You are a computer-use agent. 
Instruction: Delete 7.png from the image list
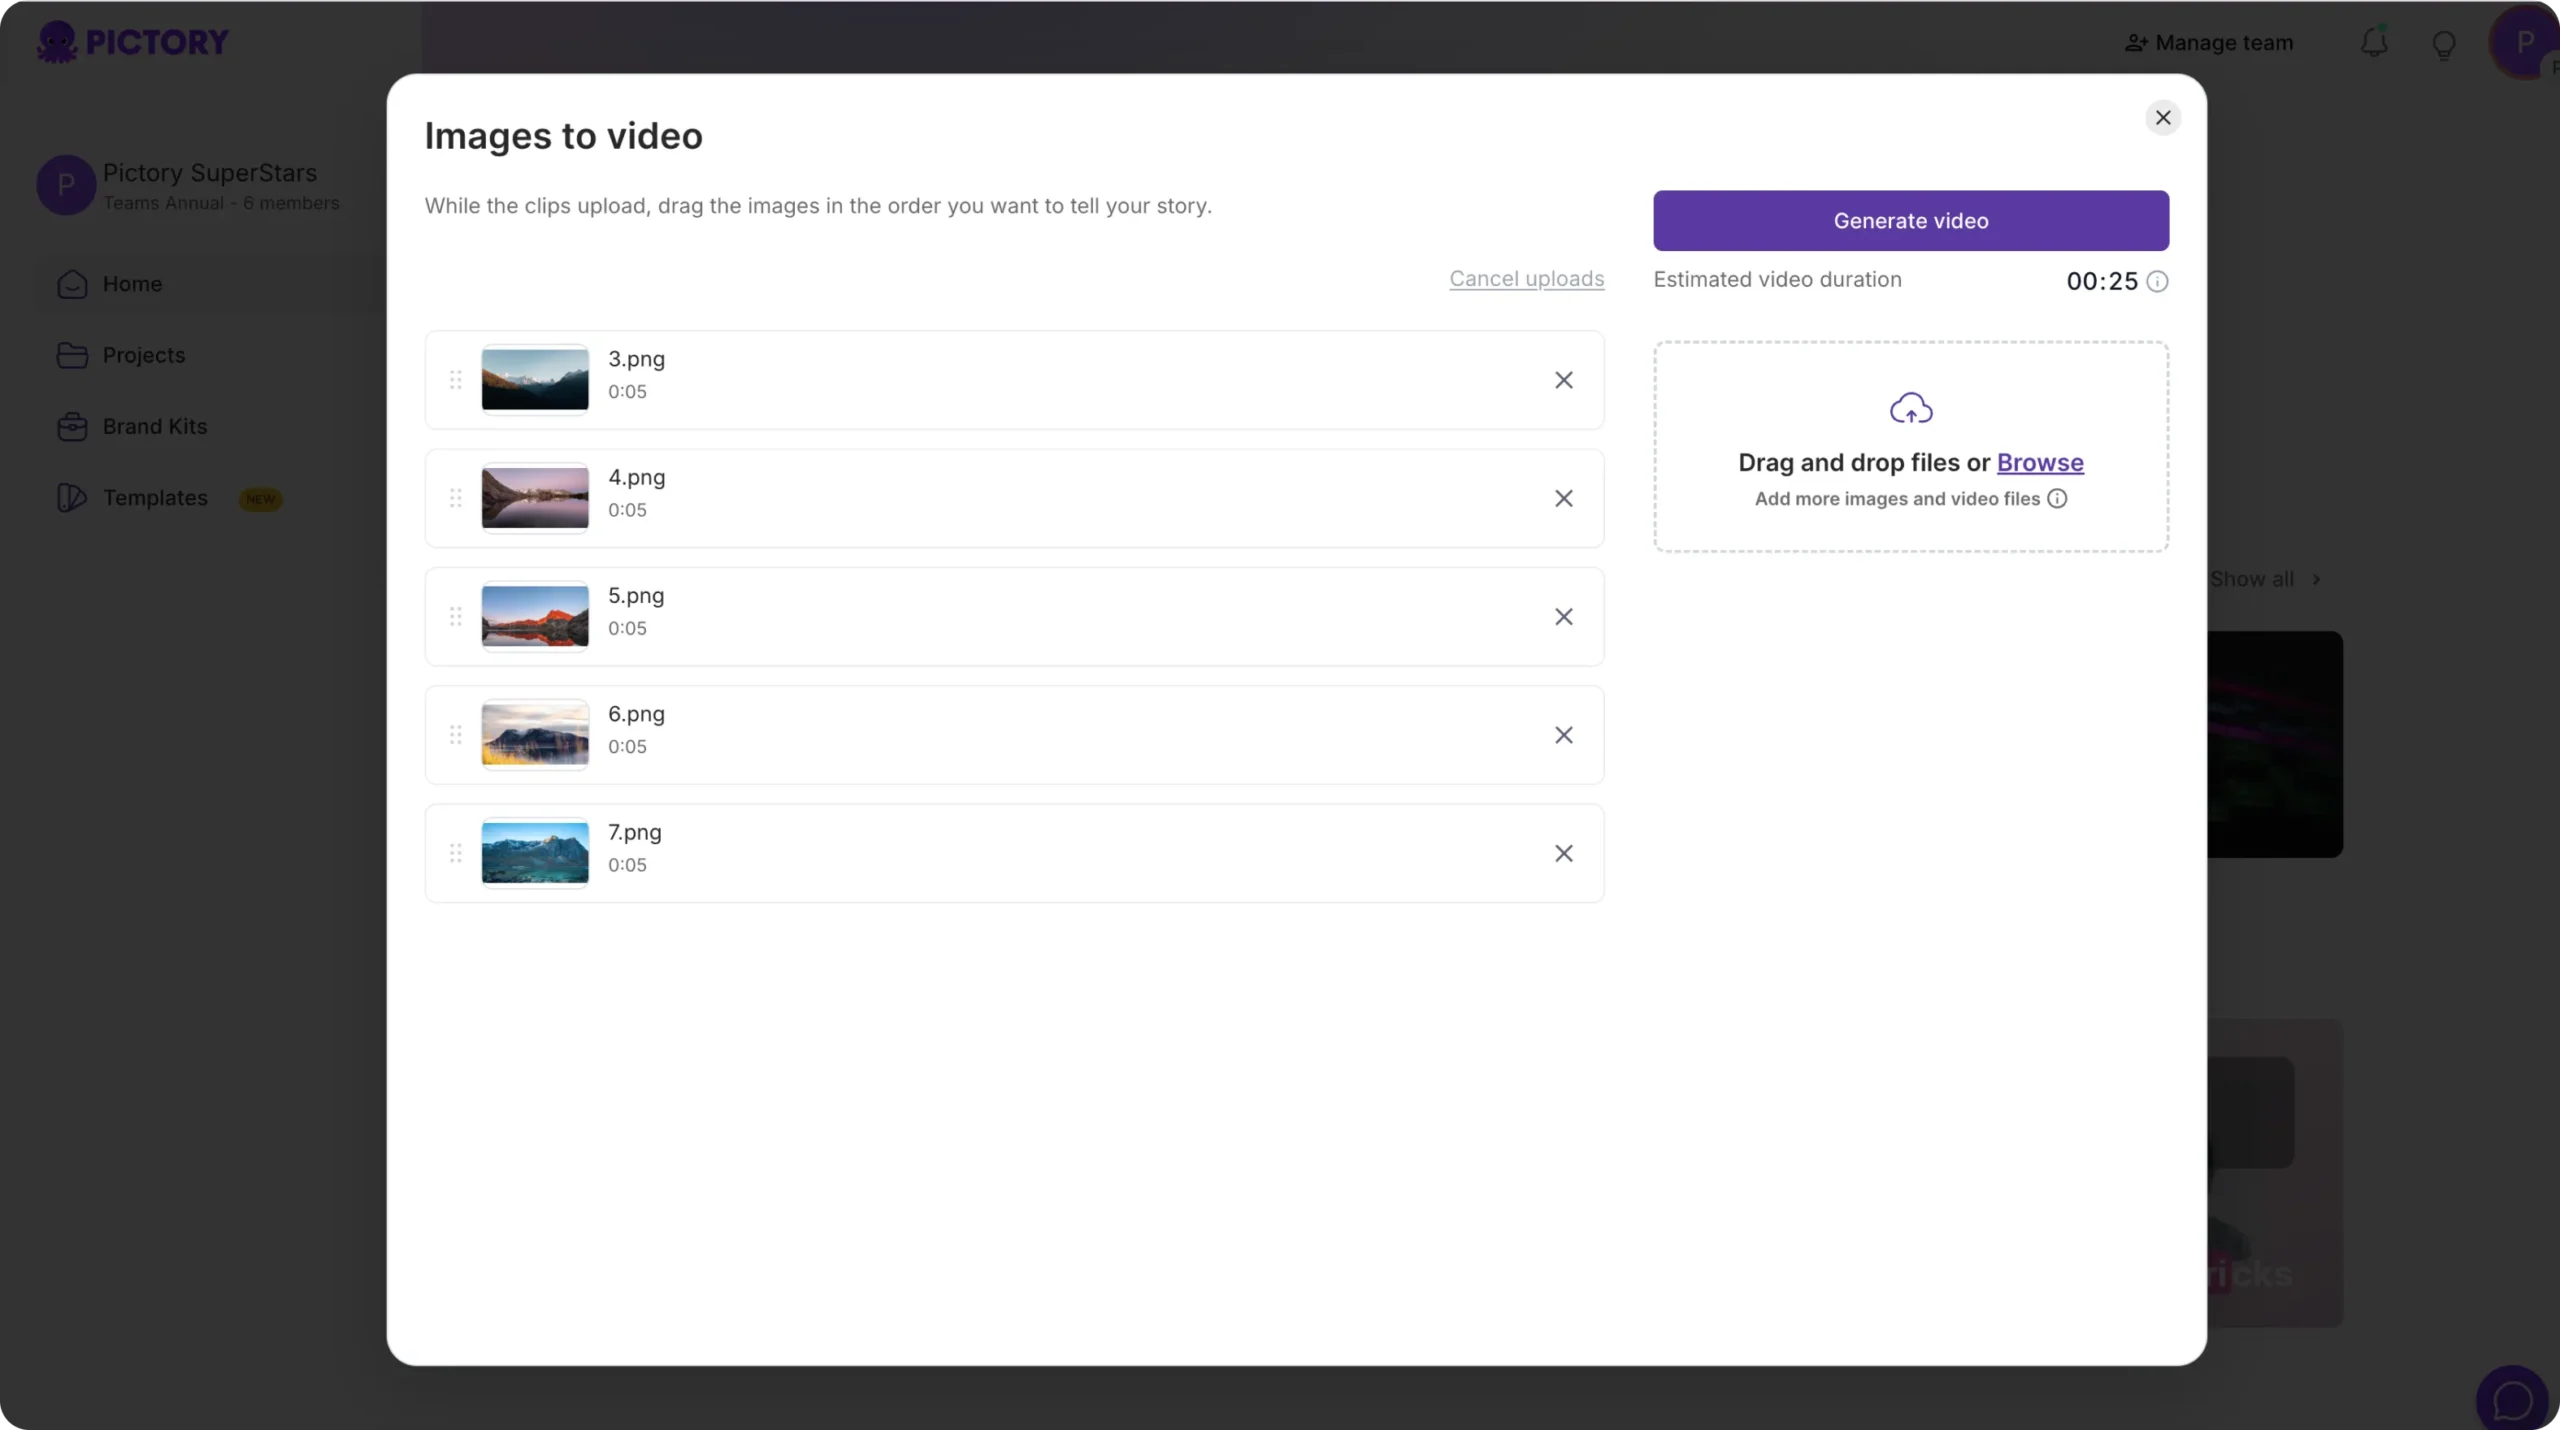point(1563,853)
